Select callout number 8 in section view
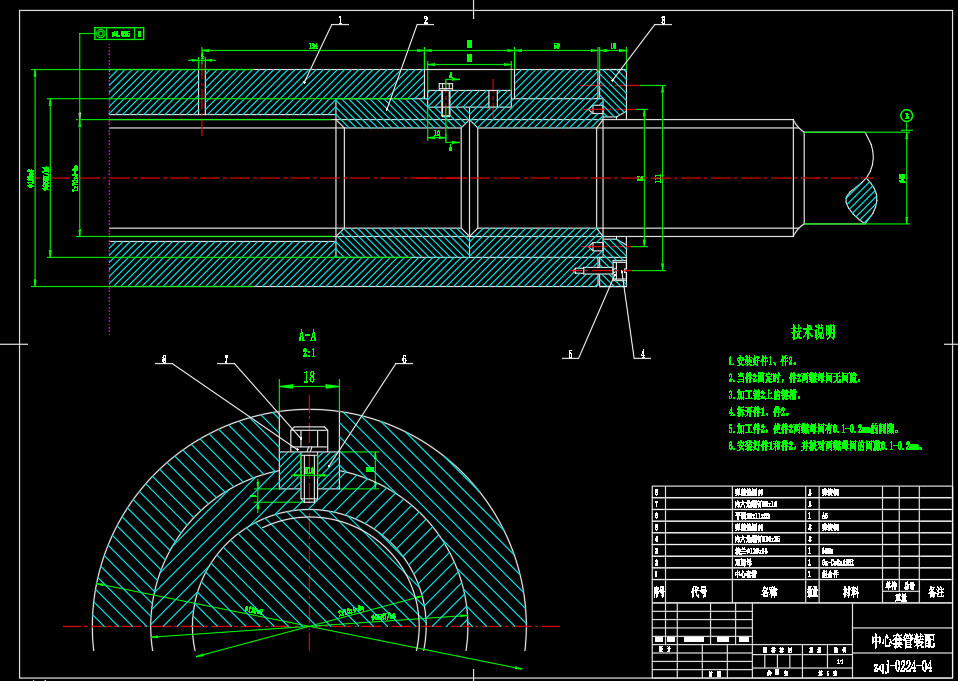This screenshot has width=958, height=681. point(165,358)
